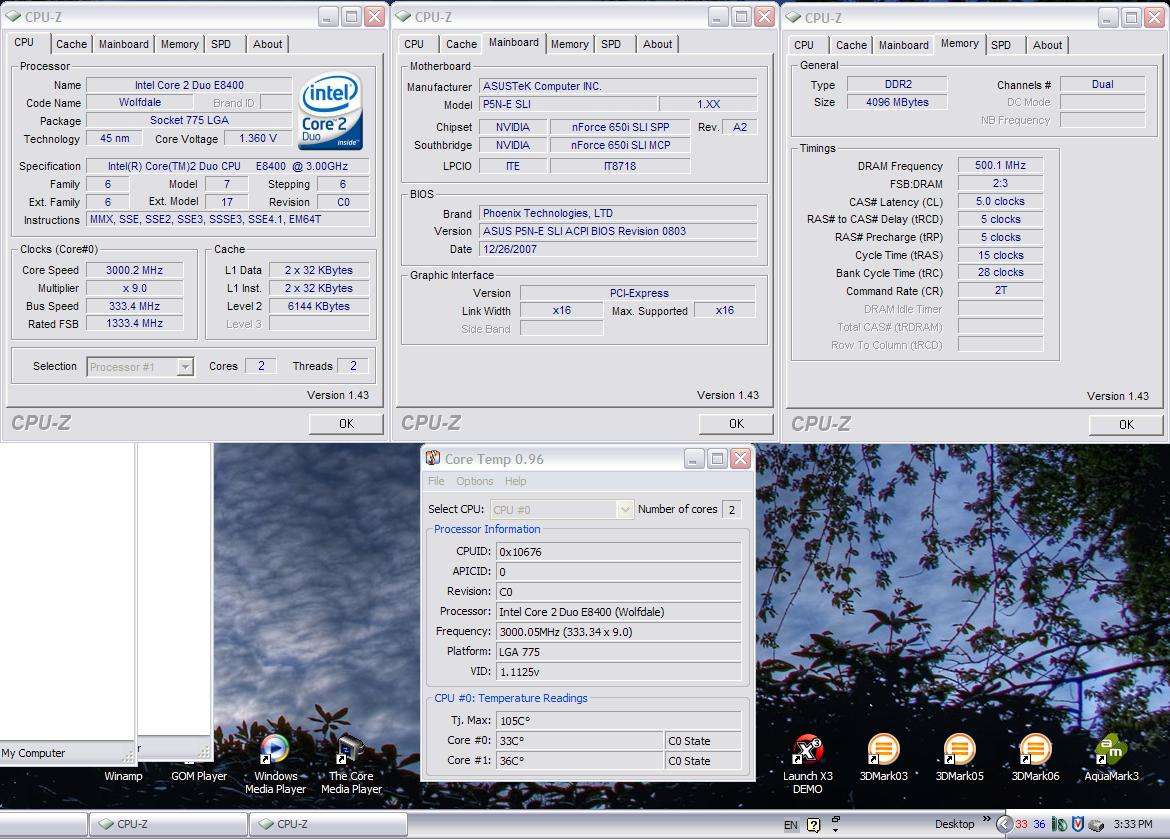
Task: Click the My Computer window title
Action: pyautogui.click(x=34, y=753)
